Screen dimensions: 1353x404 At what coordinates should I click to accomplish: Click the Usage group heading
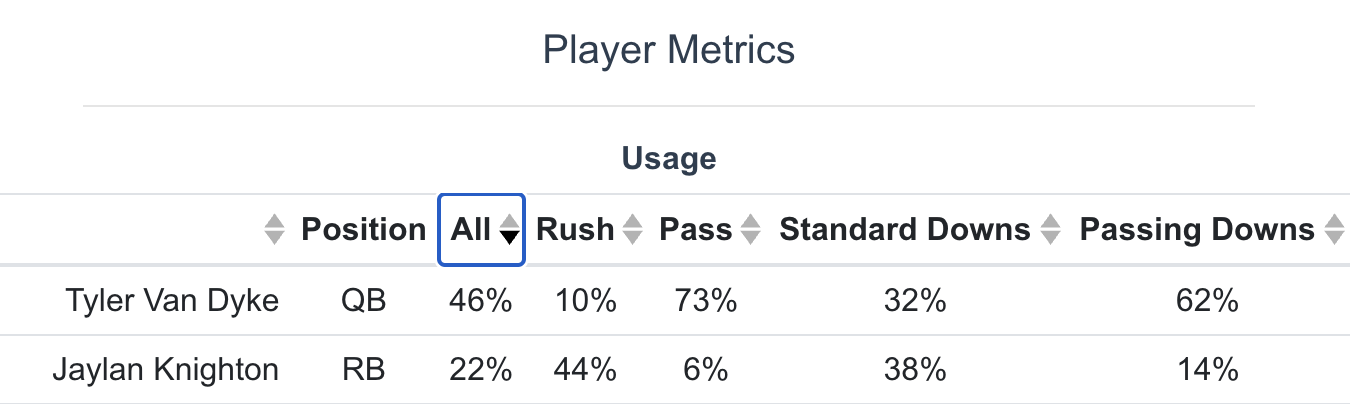[x=669, y=158]
